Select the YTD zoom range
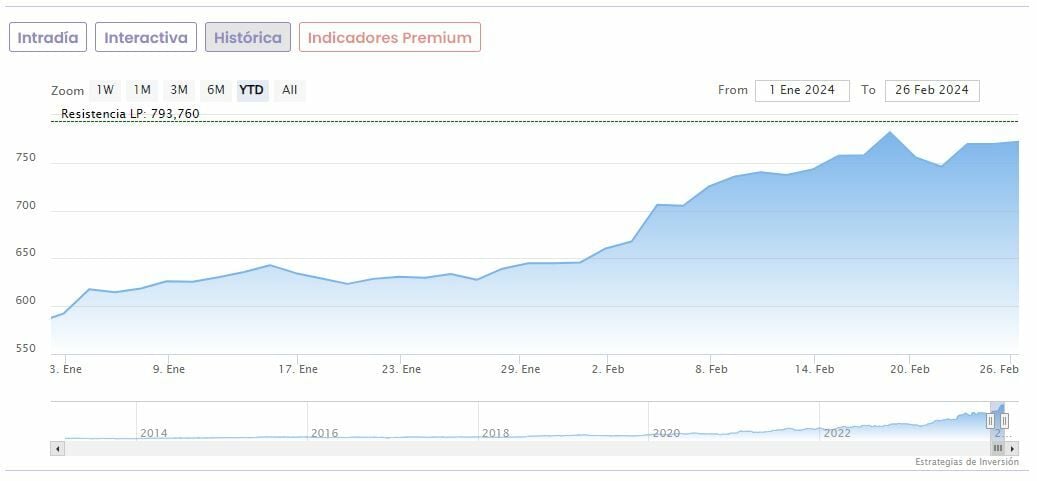The width and height of the screenshot is (1037, 481). tap(251, 90)
